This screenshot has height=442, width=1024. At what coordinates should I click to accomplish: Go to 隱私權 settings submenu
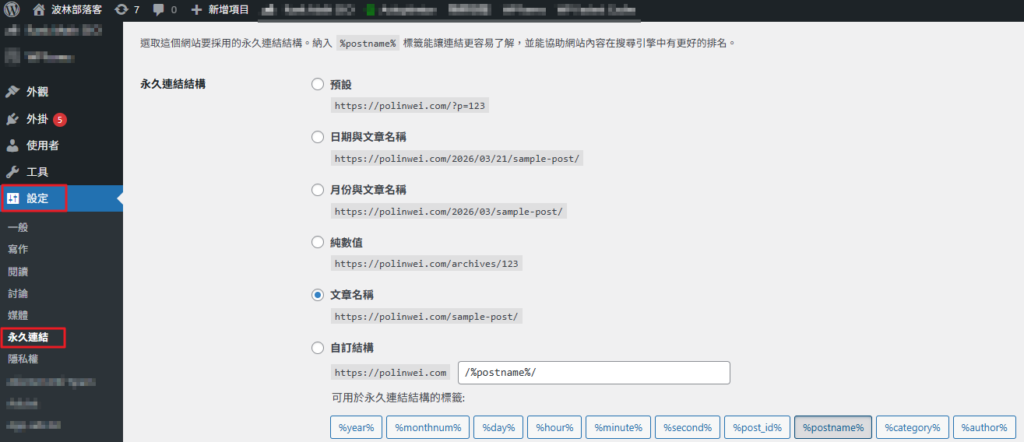23,359
